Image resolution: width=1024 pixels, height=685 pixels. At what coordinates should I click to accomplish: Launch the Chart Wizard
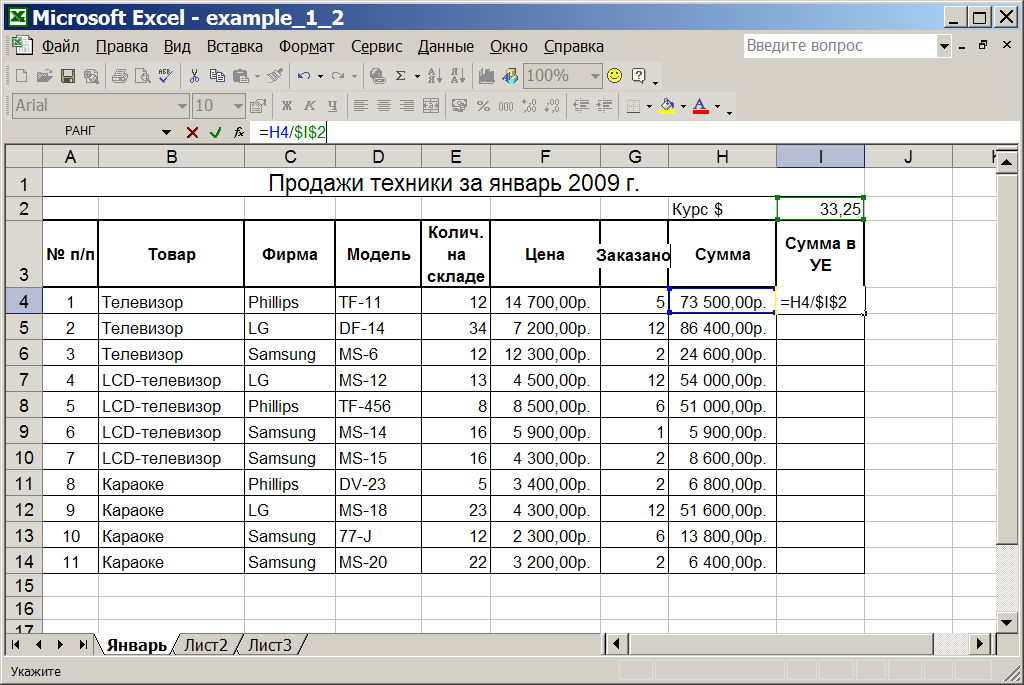click(487, 76)
